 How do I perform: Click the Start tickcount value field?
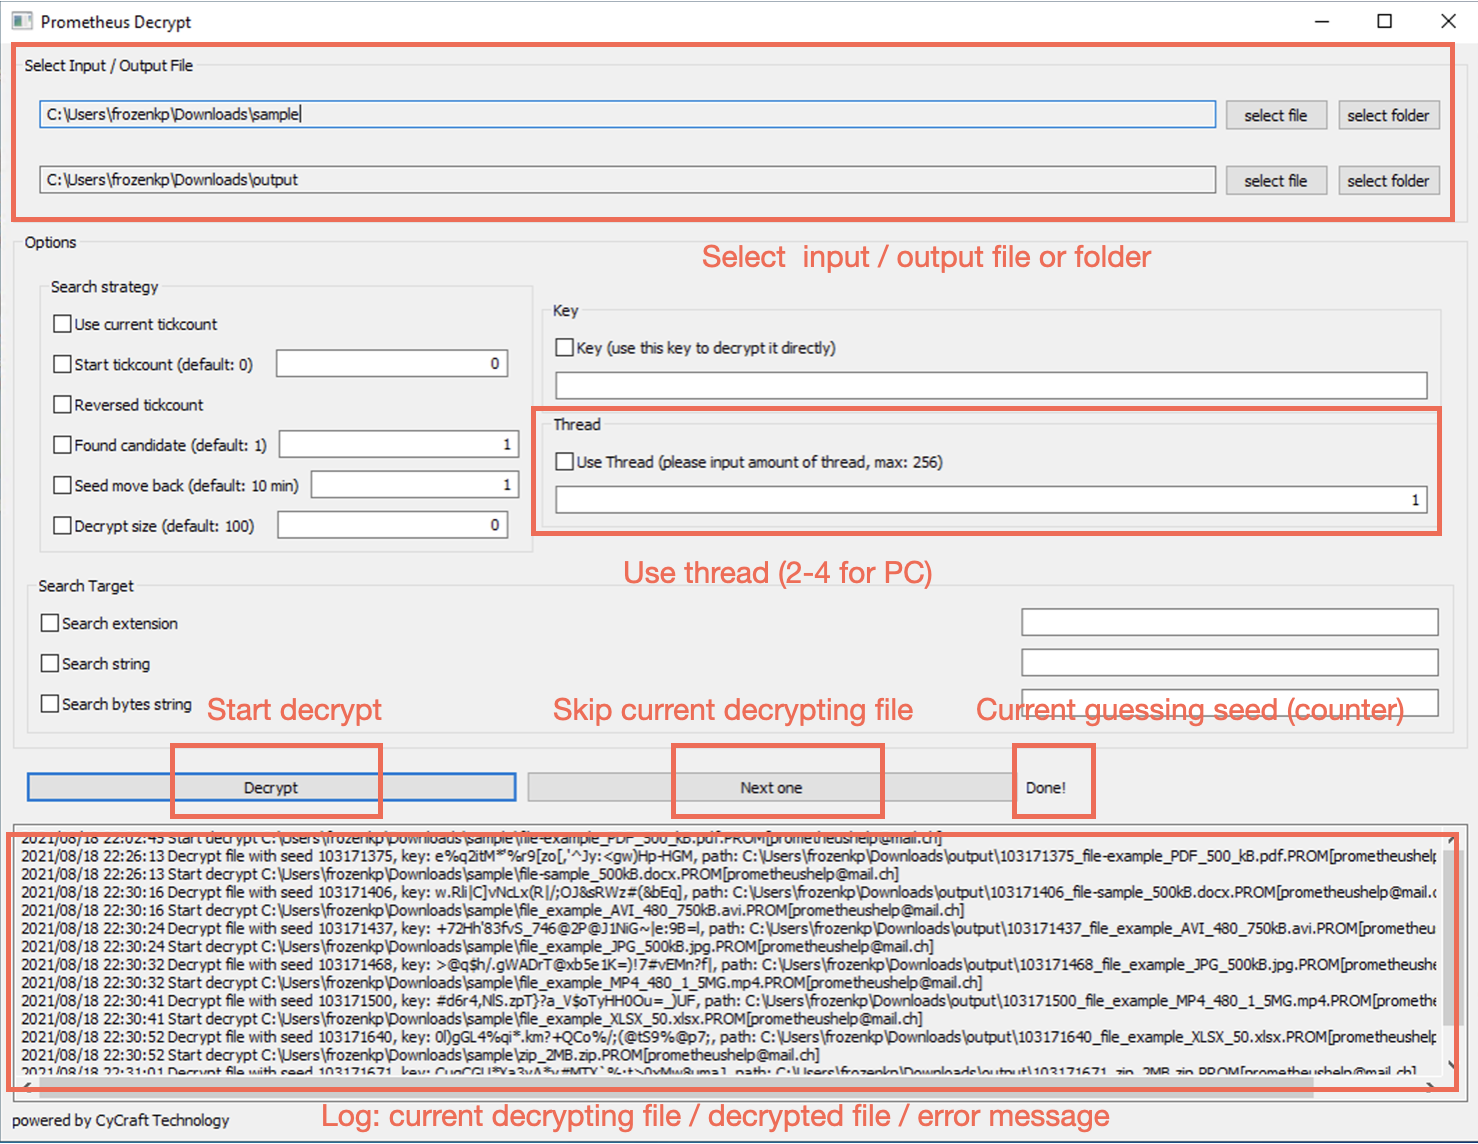(x=392, y=364)
